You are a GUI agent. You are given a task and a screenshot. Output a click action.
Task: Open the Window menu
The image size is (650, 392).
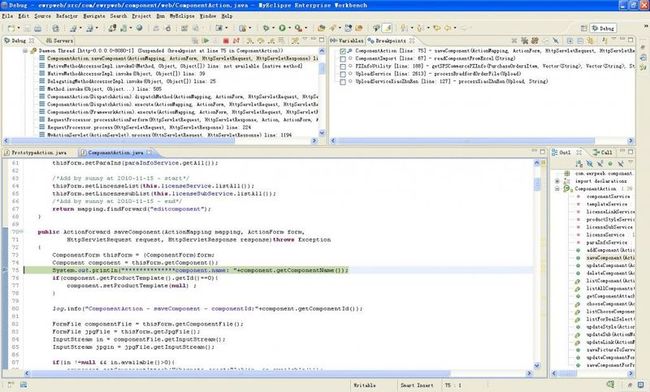tap(208, 16)
